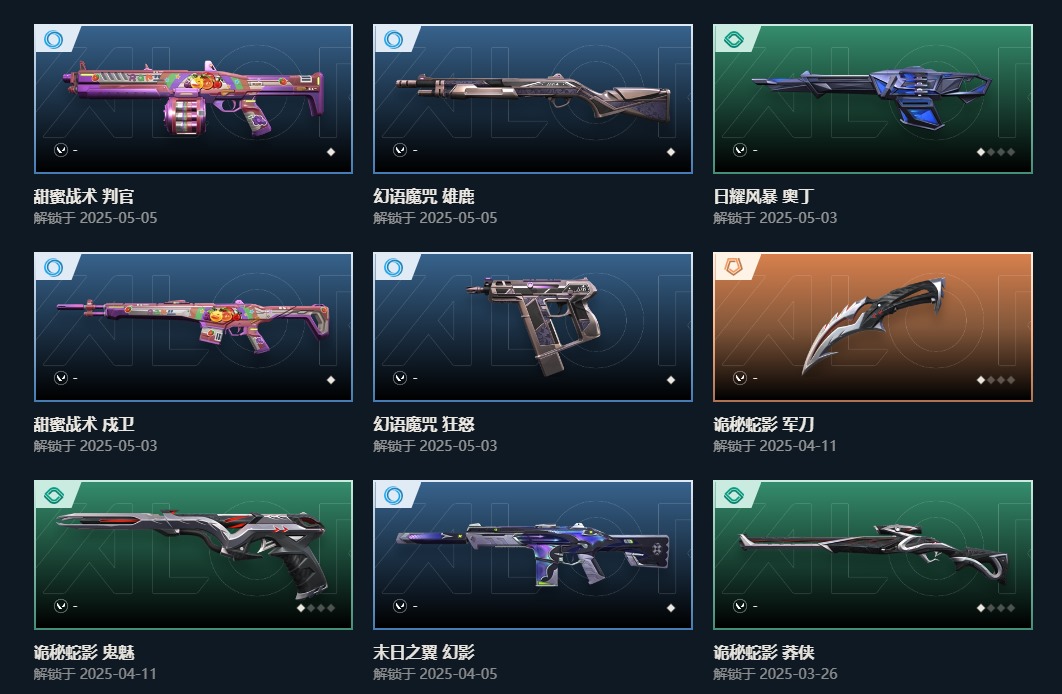Click the 诡秘蛇影 莽侠 title text
This screenshot has height=694, width=1062.
[x=764, y=653]
